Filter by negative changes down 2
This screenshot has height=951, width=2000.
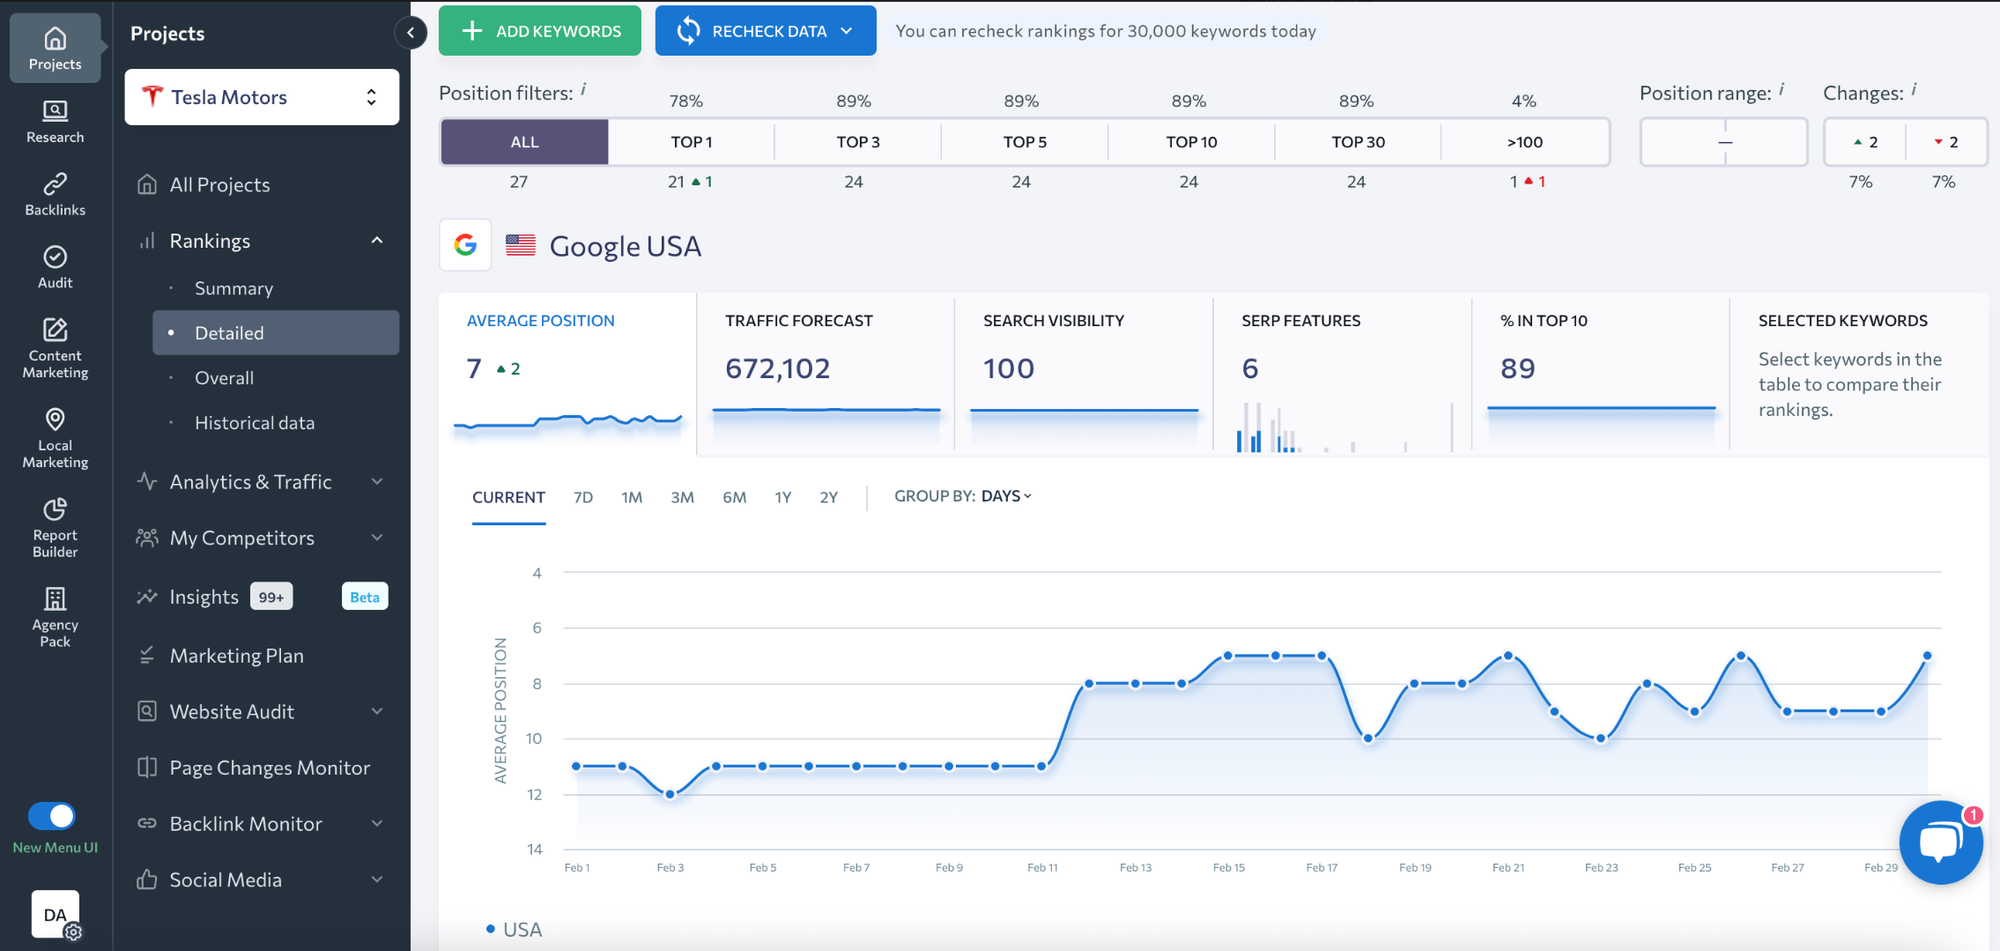[1946, 142]
